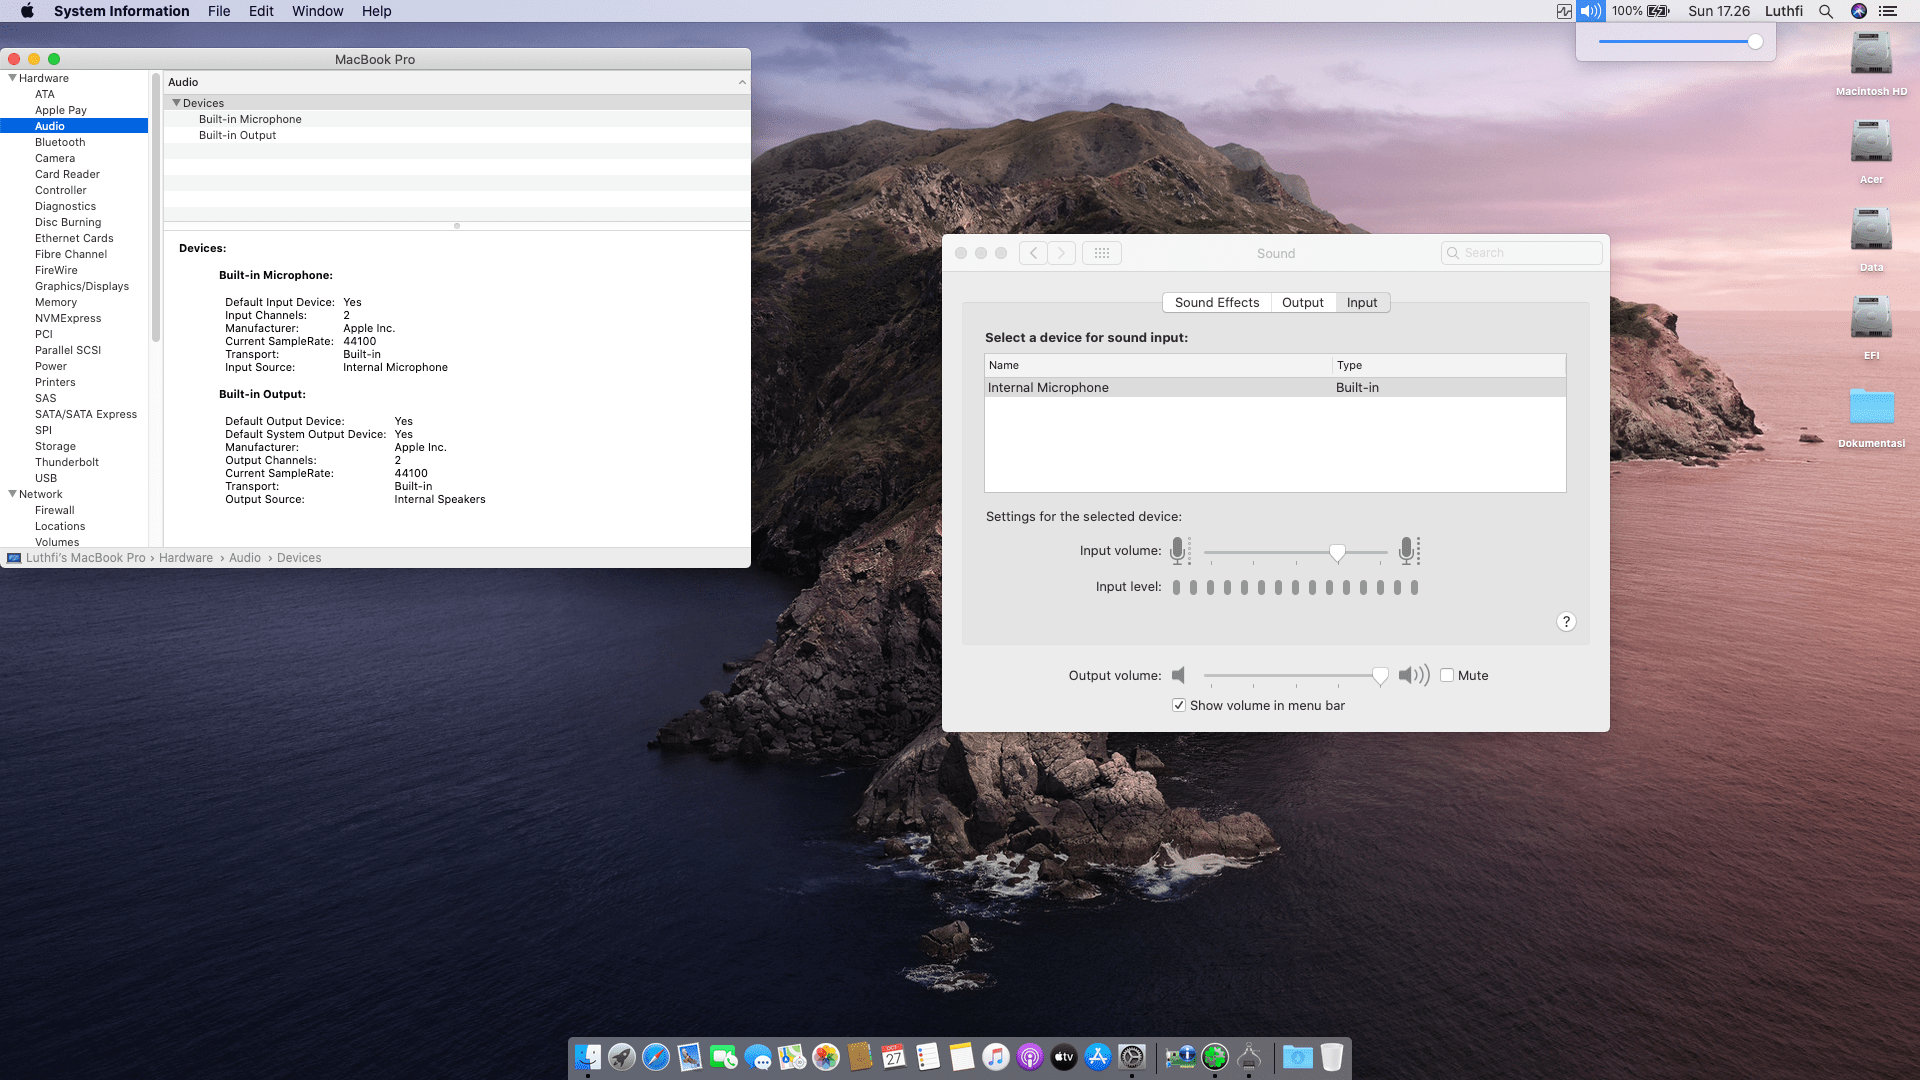Screen dimensions: 1920x1080
Task: Open the Window menu
Action: [x=317, y=11]
